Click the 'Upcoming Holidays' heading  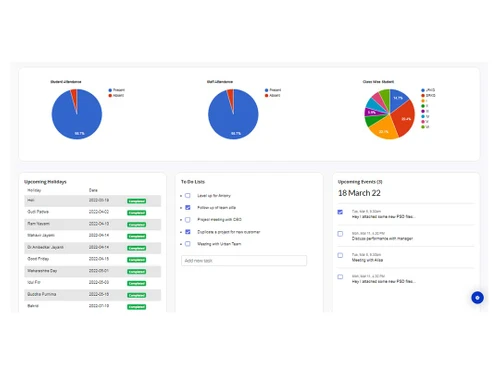(x=45, y=182)
